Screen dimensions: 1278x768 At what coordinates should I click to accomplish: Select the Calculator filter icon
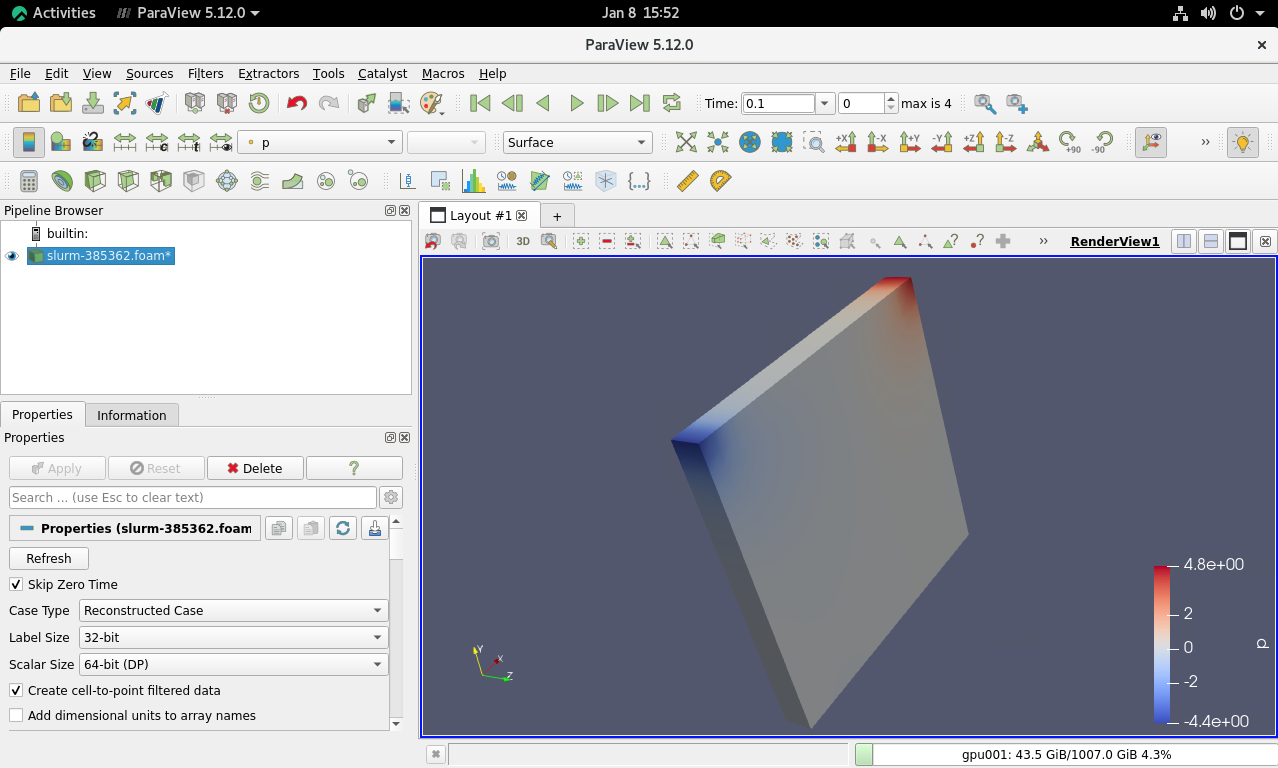pos(29,181)
